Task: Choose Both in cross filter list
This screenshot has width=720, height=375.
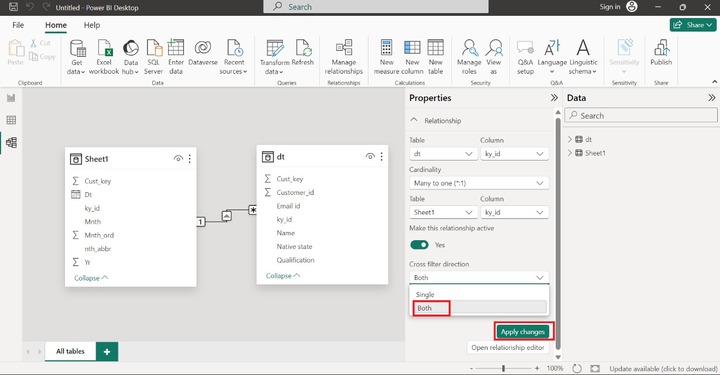Action: coord(479,308)
